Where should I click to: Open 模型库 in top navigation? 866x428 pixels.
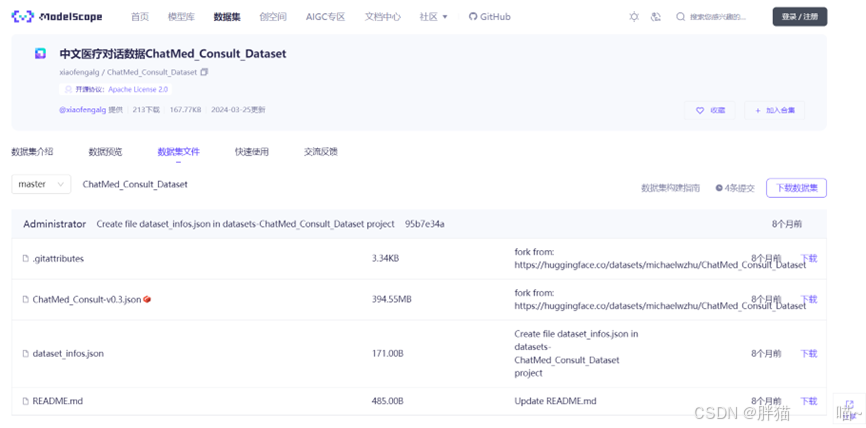coord(181,17)
